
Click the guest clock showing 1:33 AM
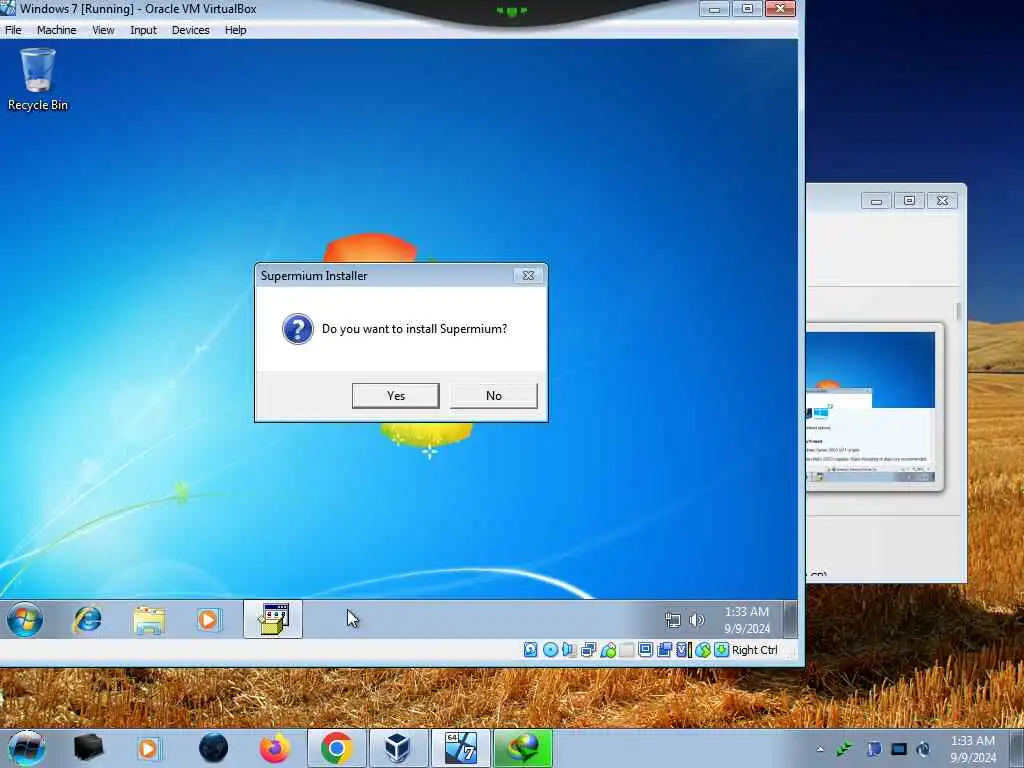point(746,620)
